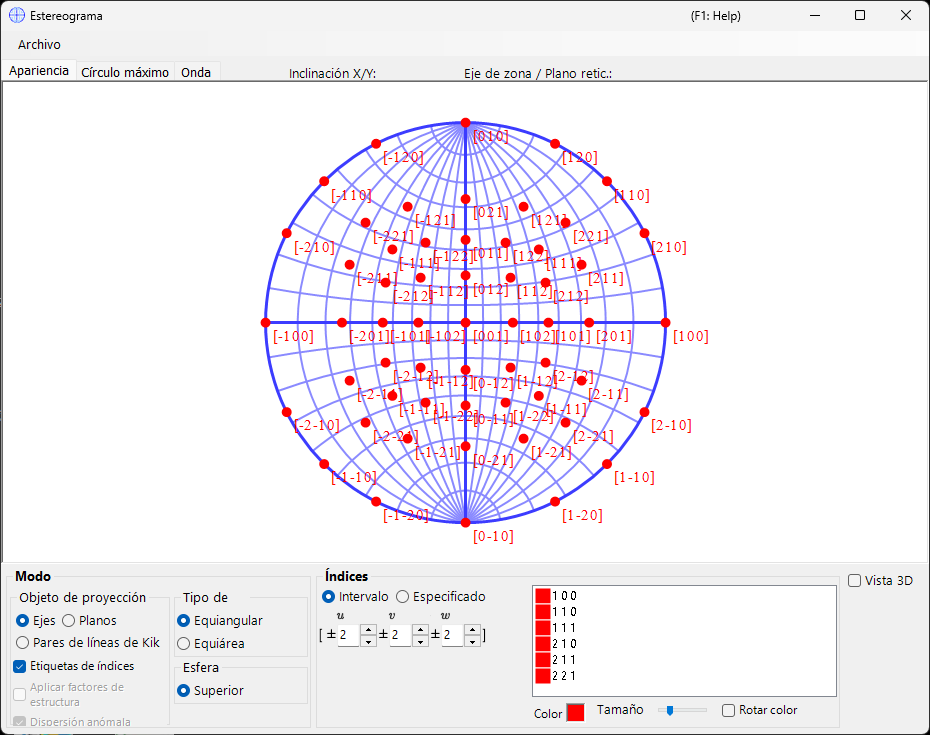Switch to the Círculo máximo tab
Image resolution: width=930 pixels, height=735 pixels.
125,72
